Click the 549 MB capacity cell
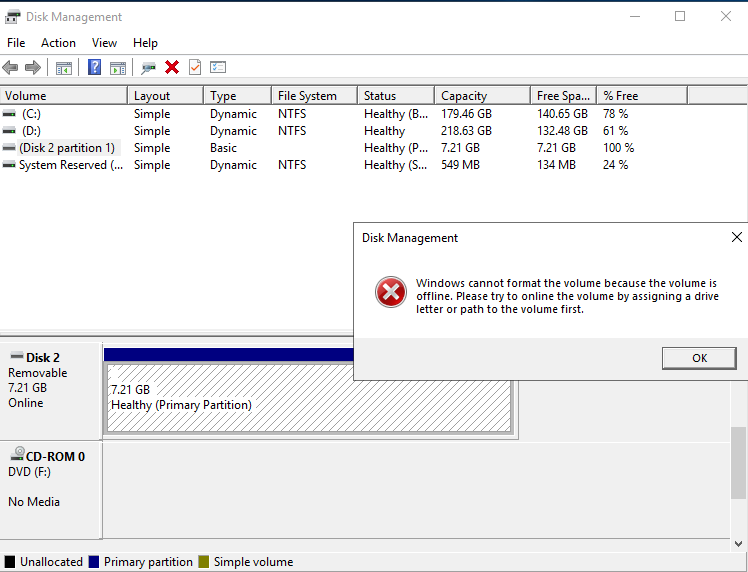This screenshot has width=748, height=572. point(460,165)
